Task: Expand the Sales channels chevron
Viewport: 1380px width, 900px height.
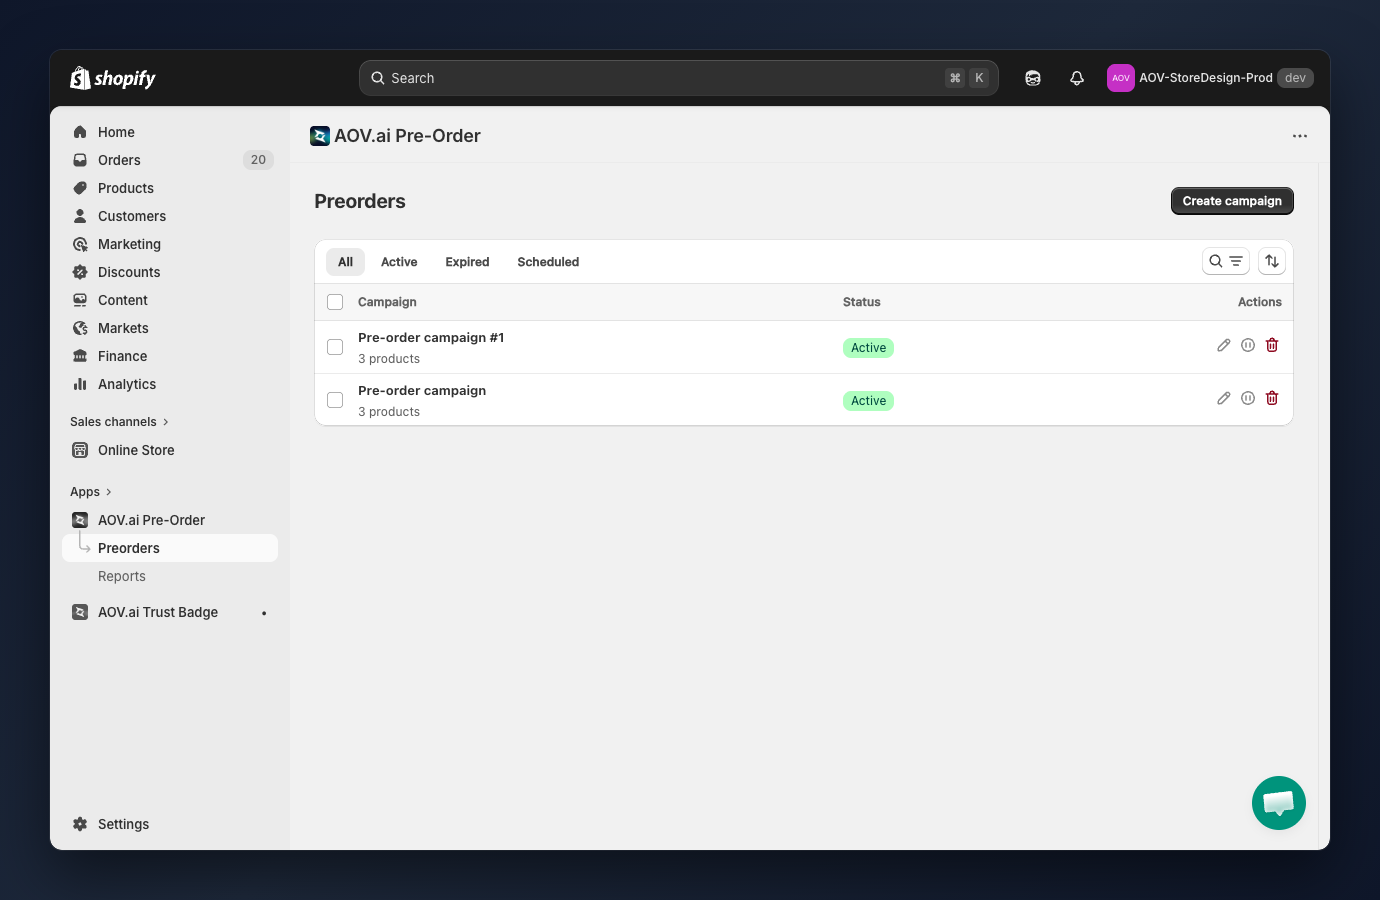Action: click(166, 422)
